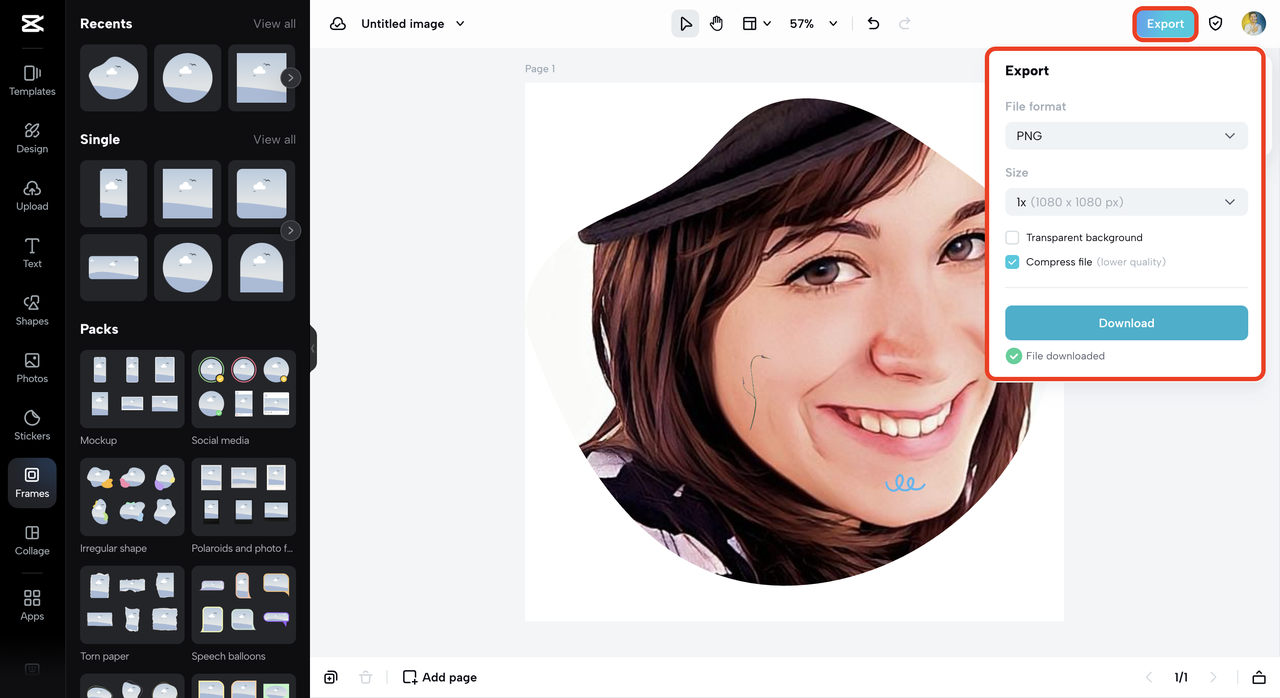Collapse the side panel with handle
The image size is (1280, 698).
313,348
